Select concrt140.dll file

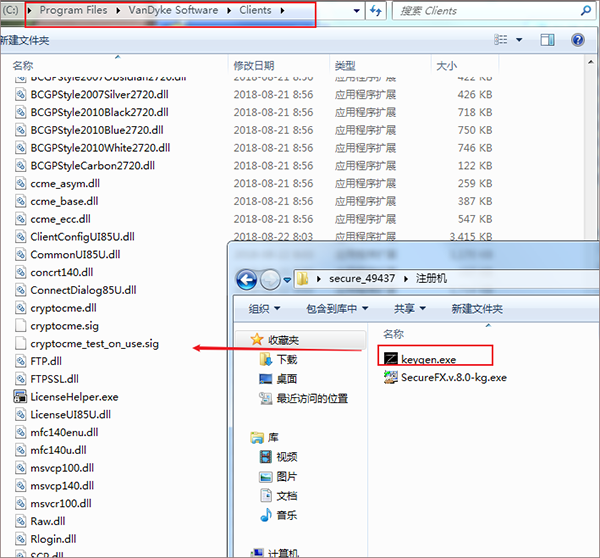[62, 272]
